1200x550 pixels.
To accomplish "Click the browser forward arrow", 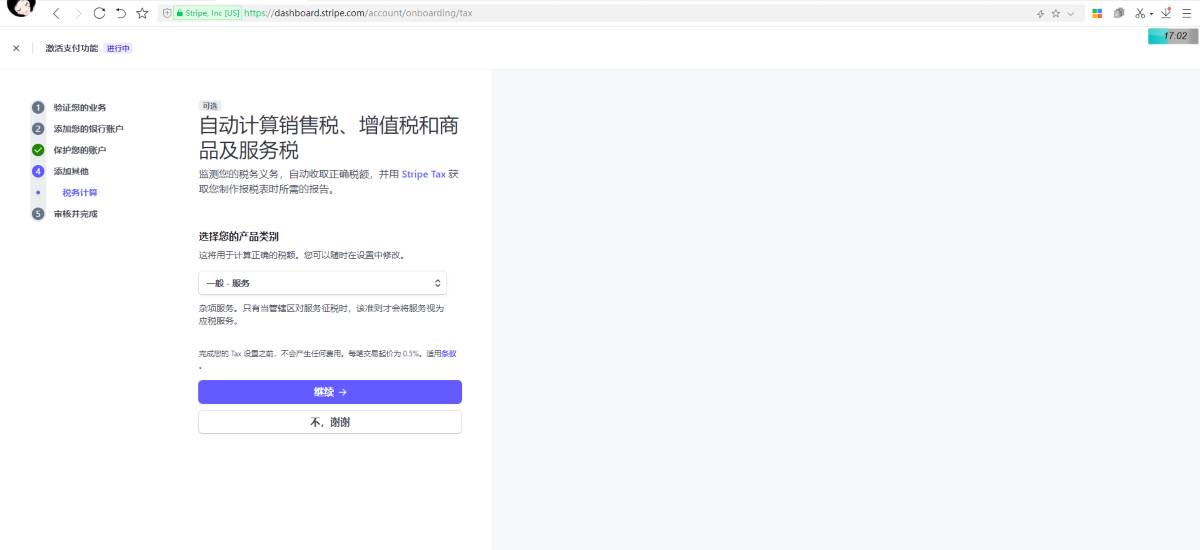I will (x=78, y=14).
